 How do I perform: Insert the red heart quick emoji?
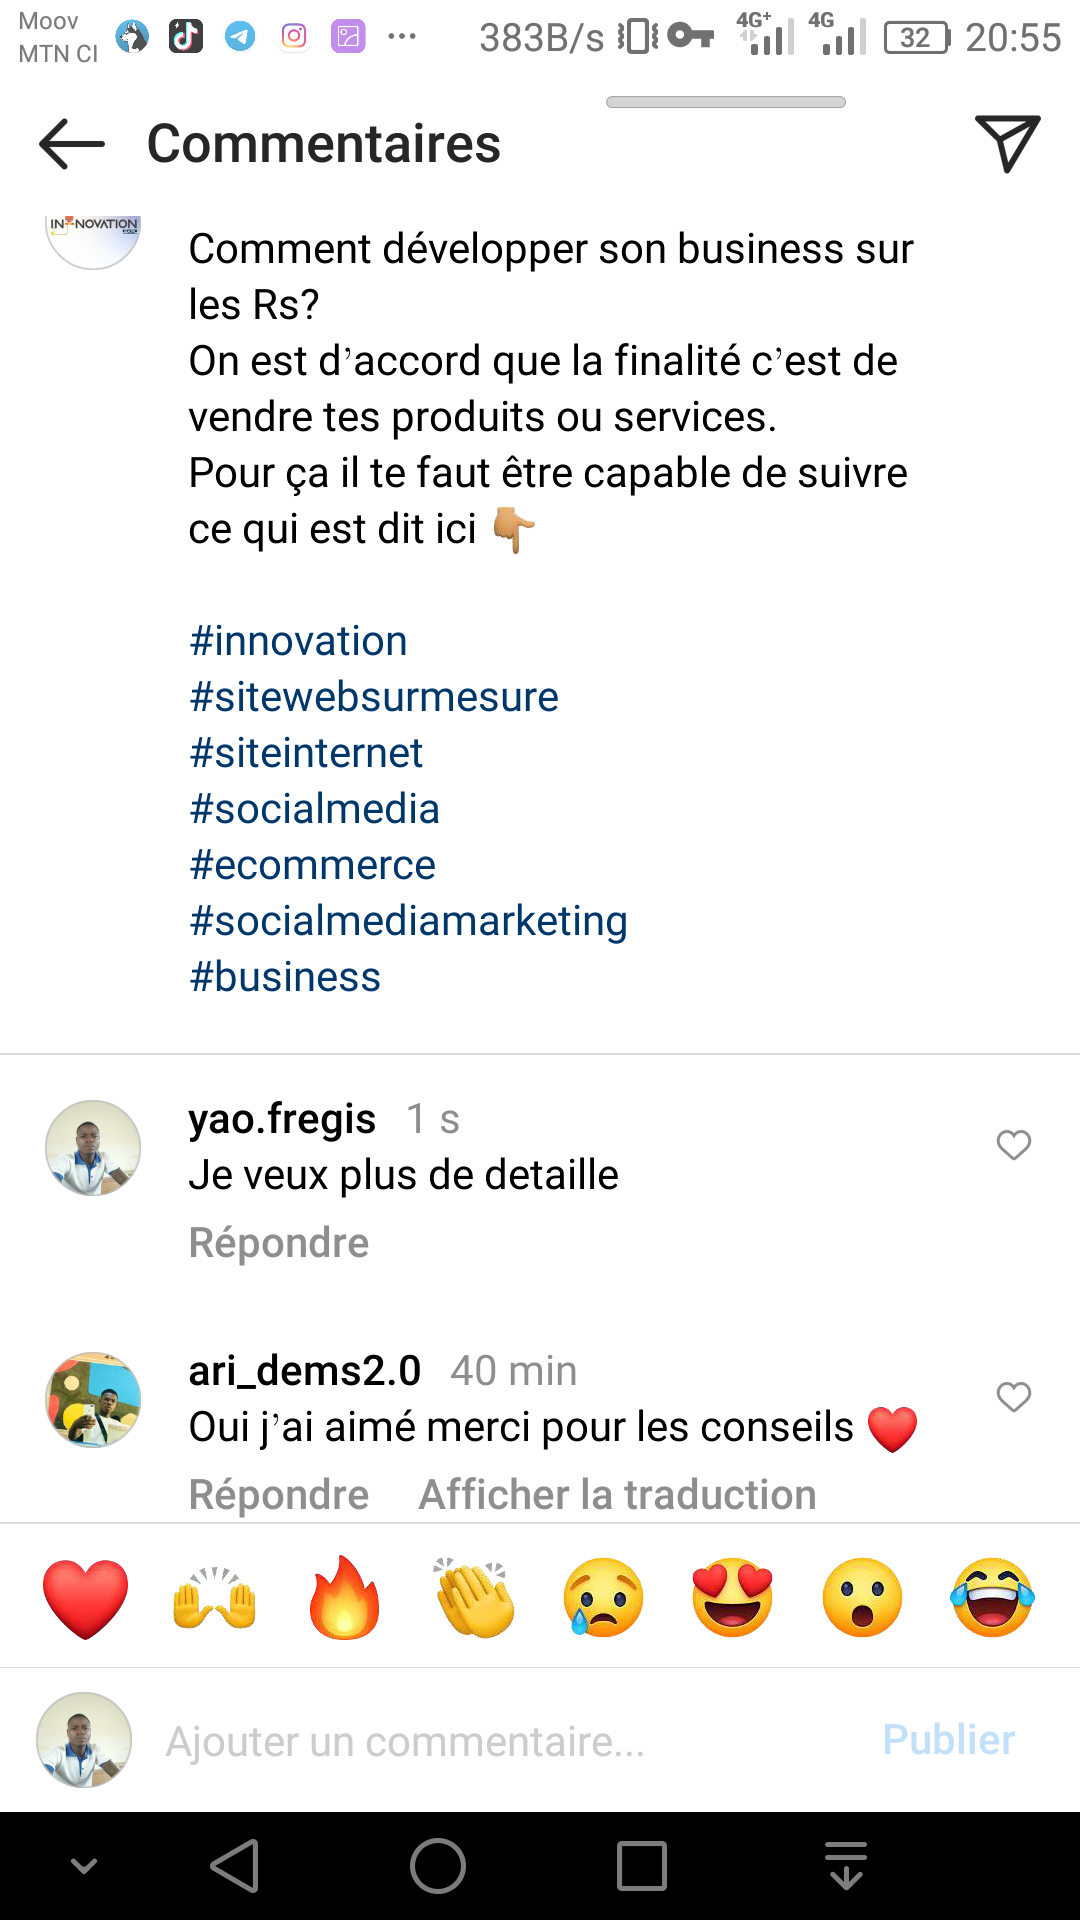[x=86, y=1598]
